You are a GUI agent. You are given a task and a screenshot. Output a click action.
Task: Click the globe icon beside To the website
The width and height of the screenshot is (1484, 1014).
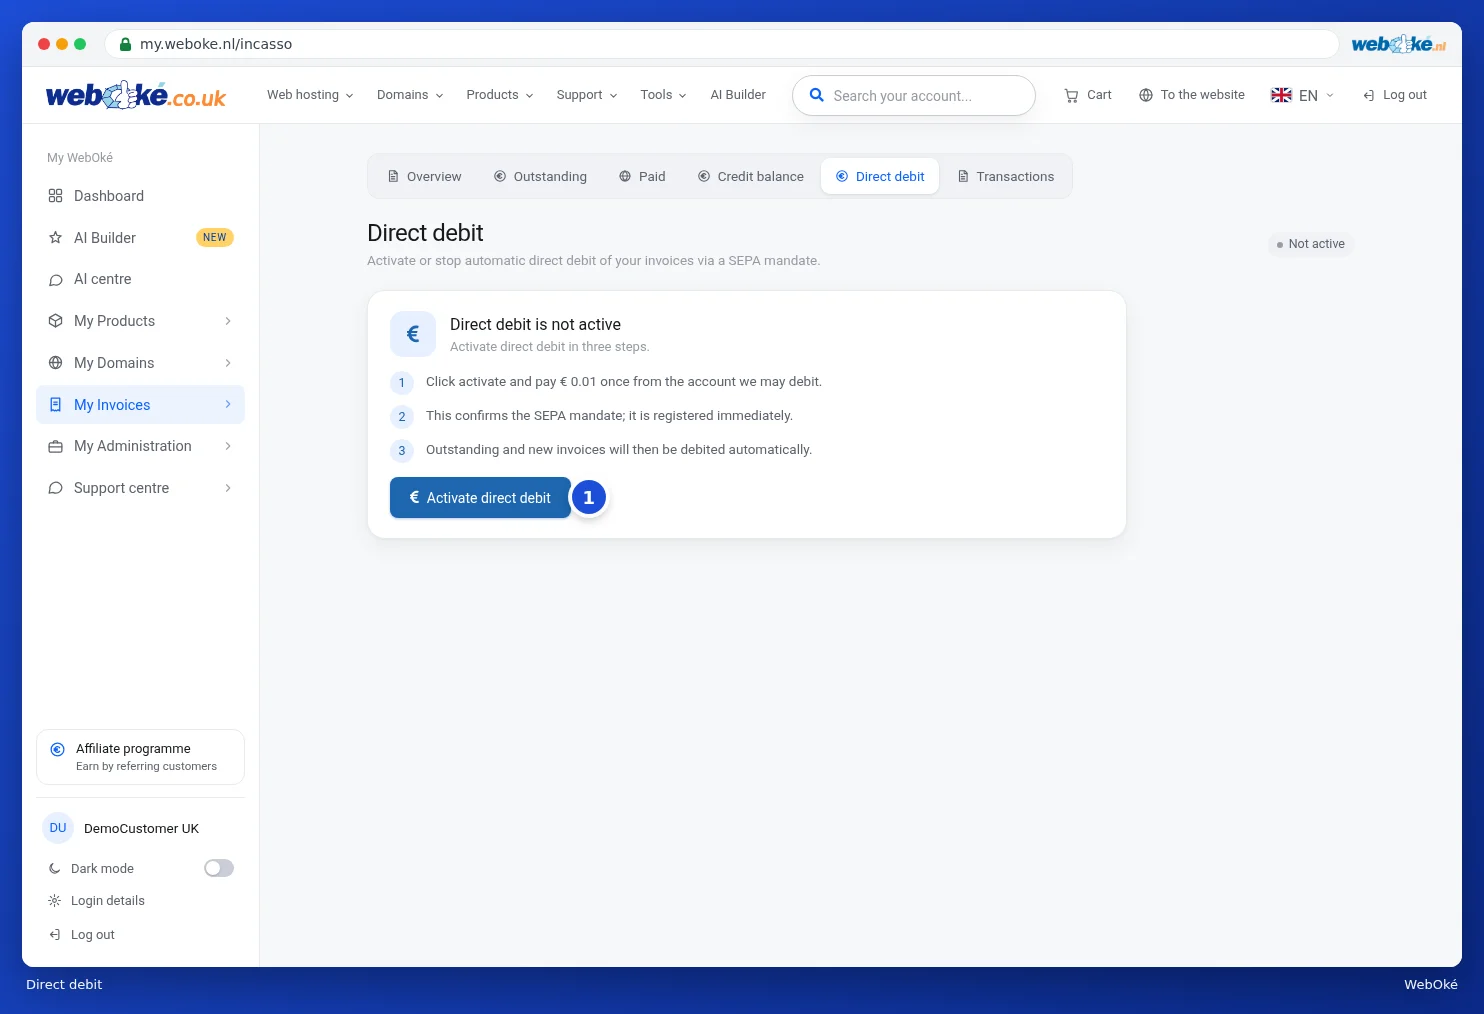(x=1146, y=95)
